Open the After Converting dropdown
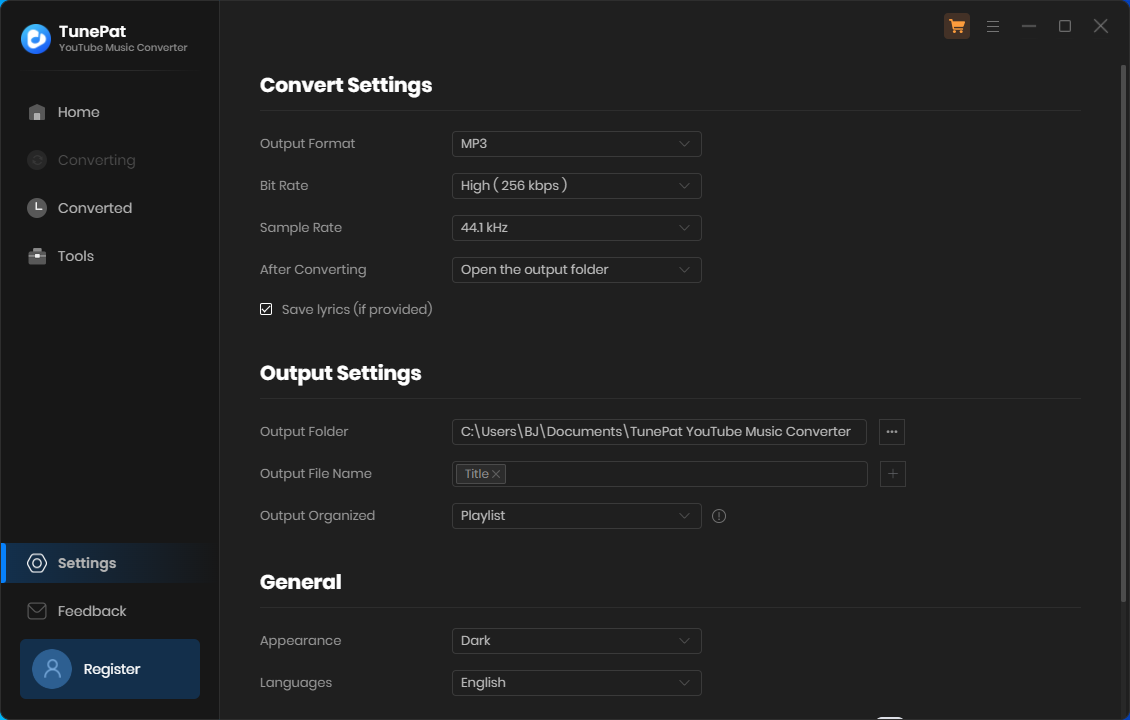1130x720 pixels. 577,270
